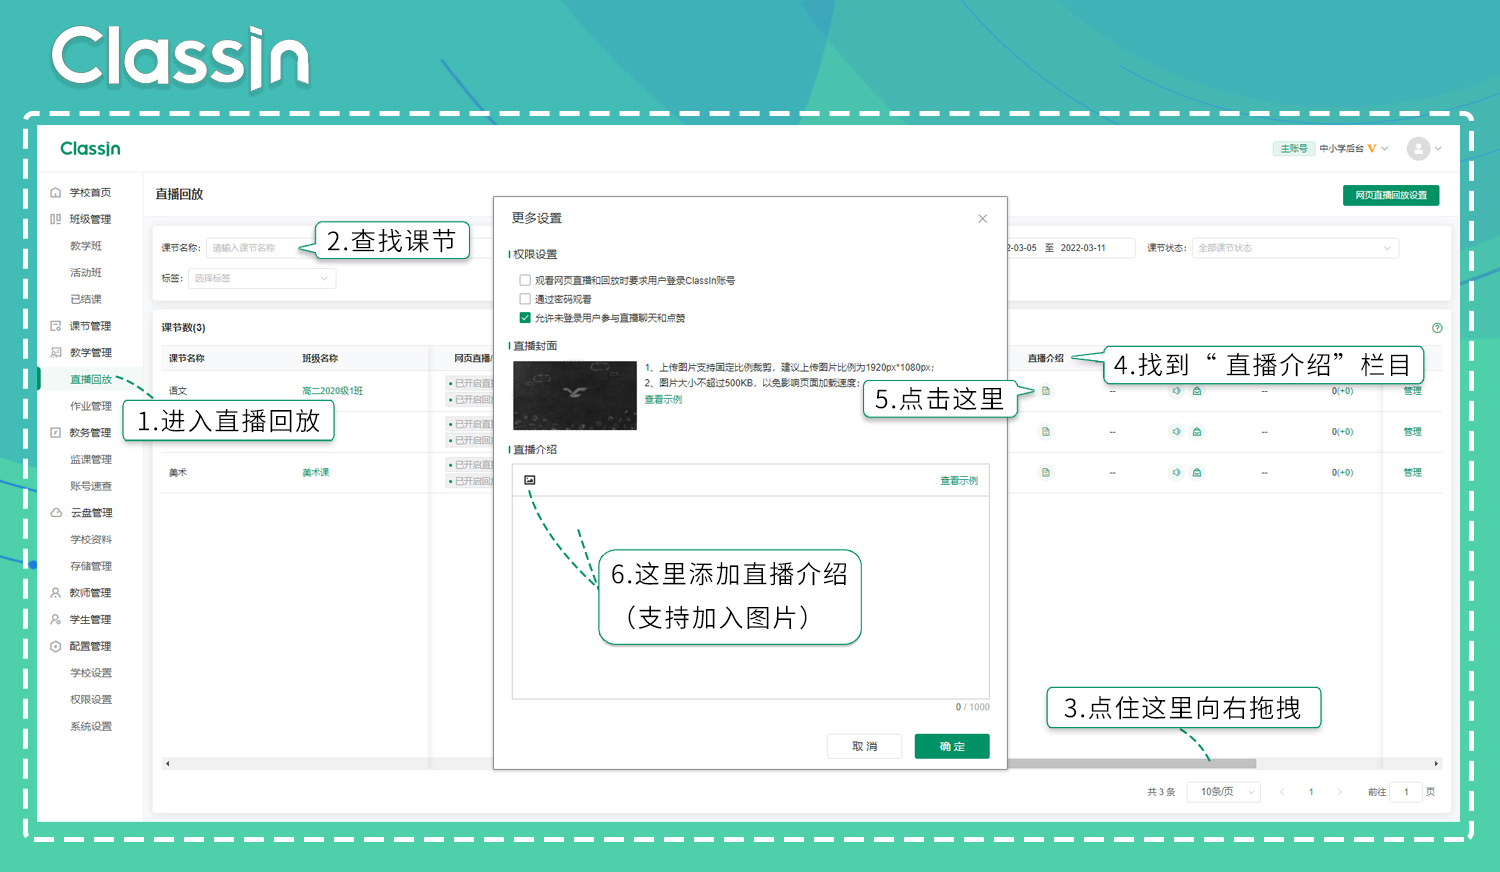This screenshot has height=872, width=1500.
Task: Click the envelope icon in the second lesson row
Action: tap(1197, 432)
